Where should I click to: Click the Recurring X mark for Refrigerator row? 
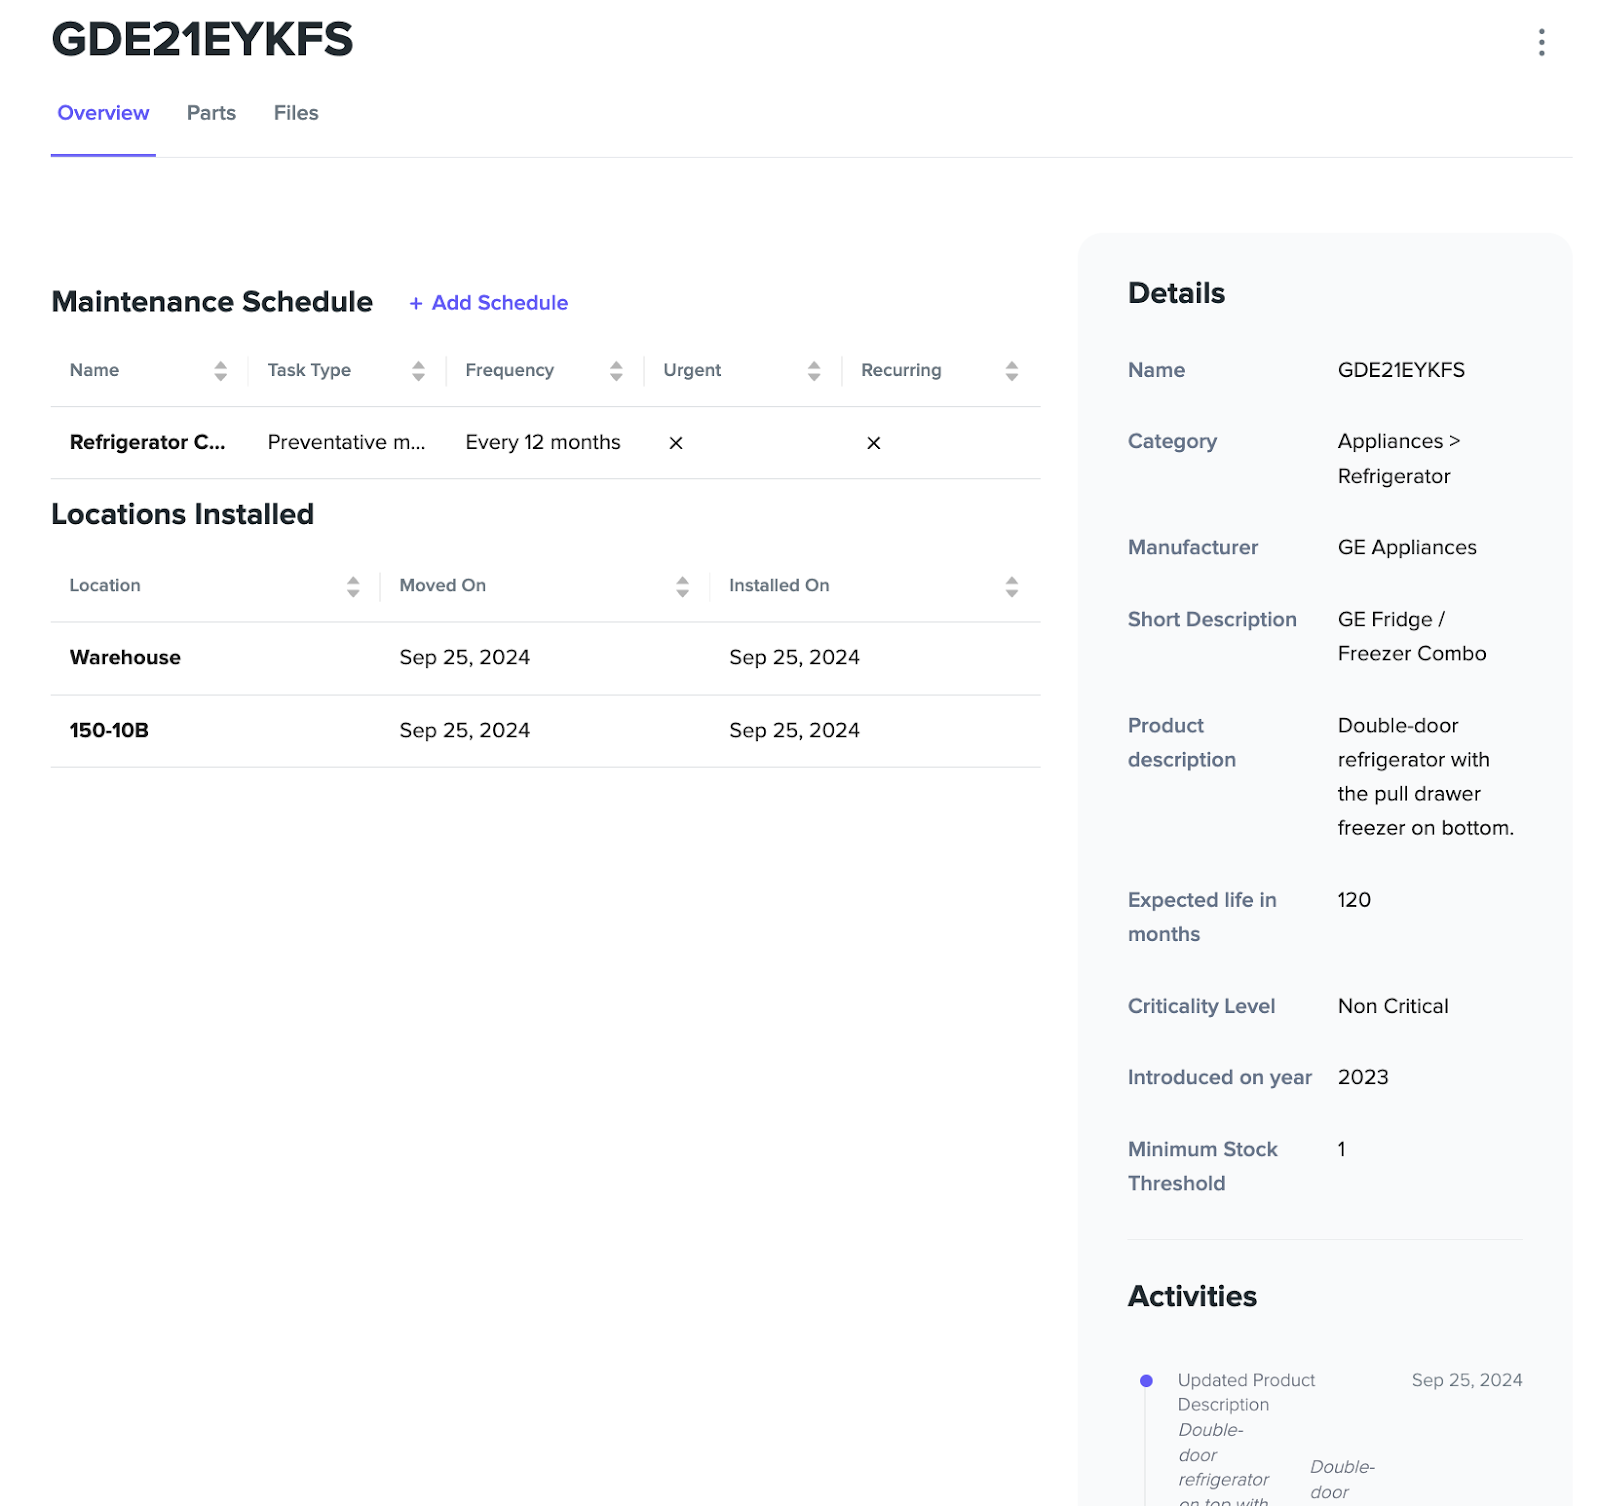click(874, 443)
